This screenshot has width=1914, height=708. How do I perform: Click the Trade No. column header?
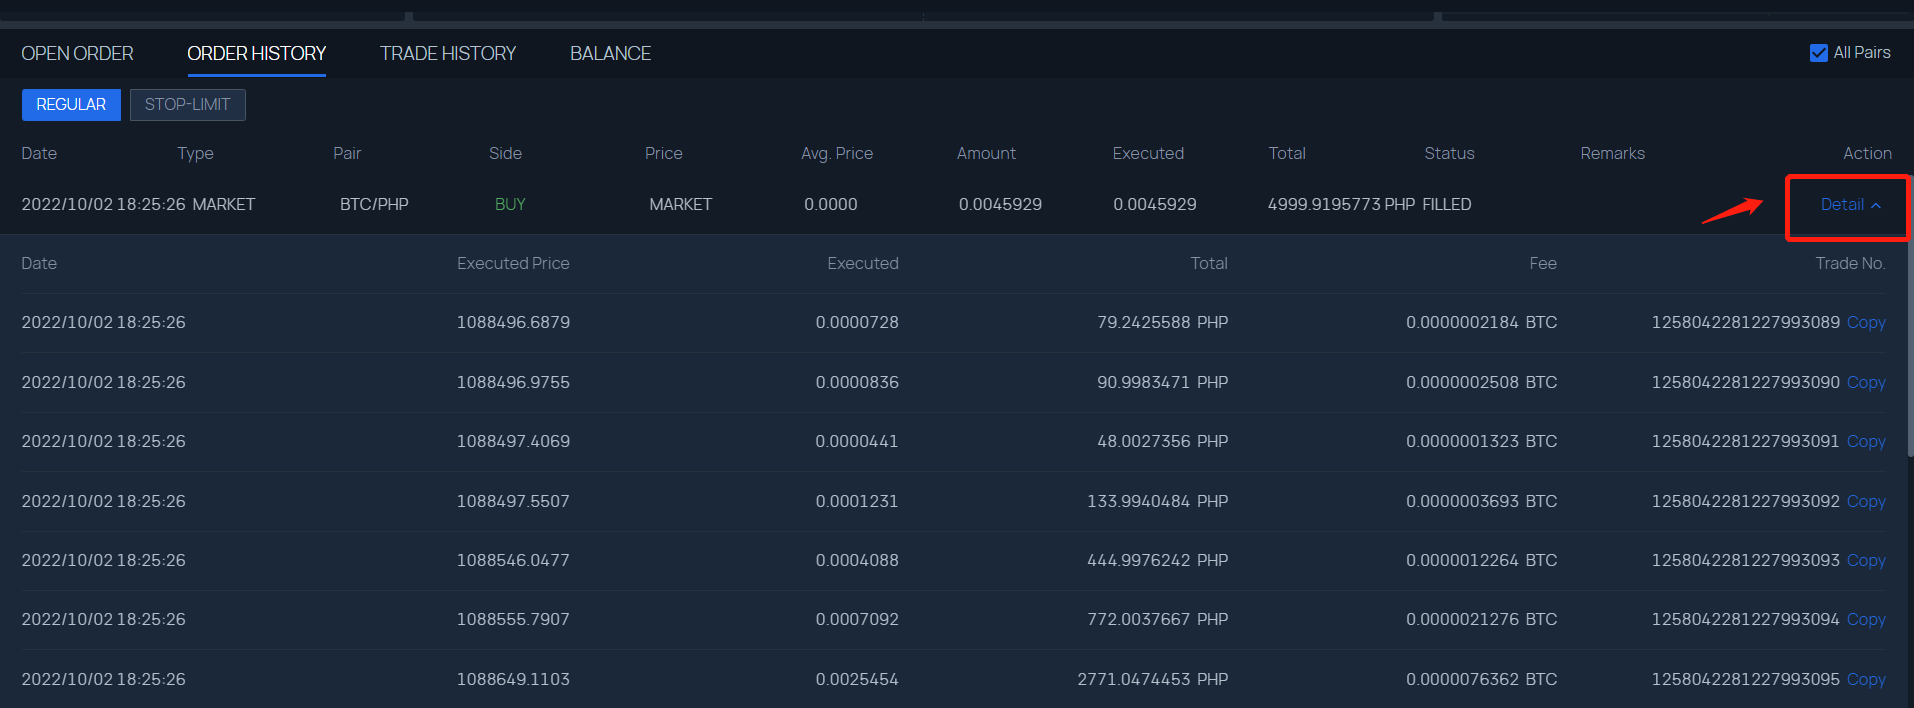[x=1850, y=263]
